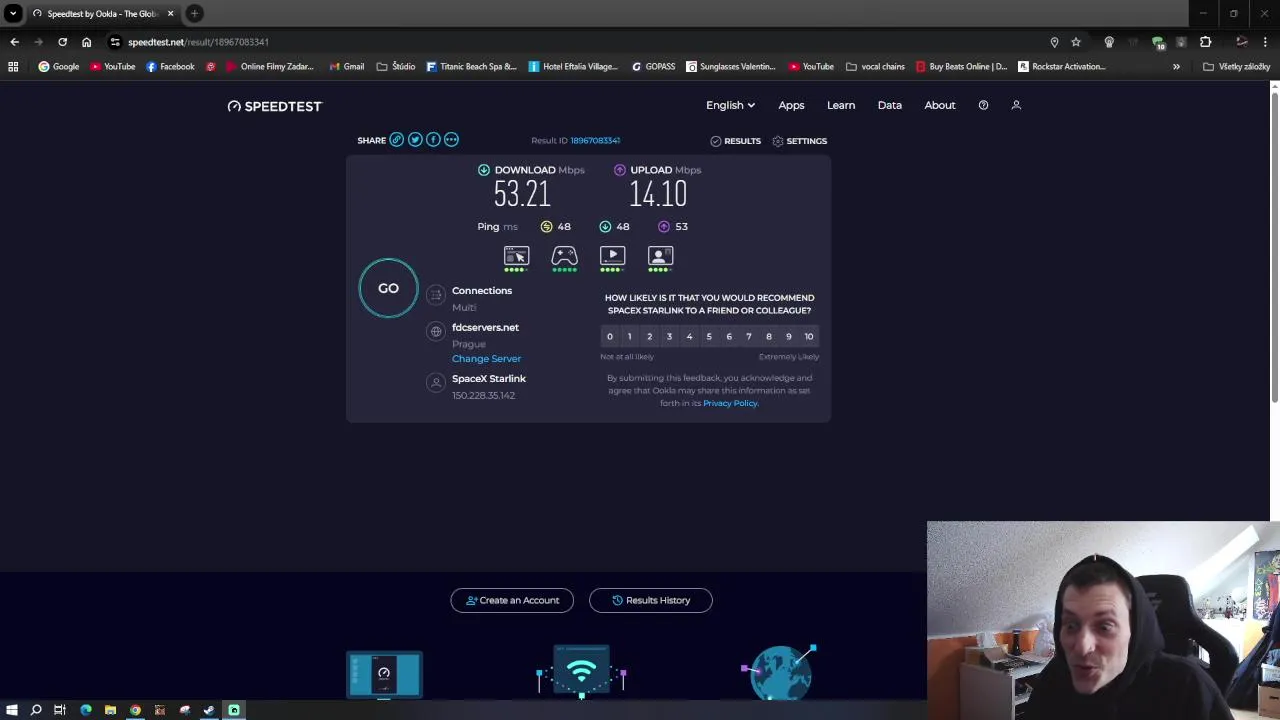Rate recommendation as 3
The image size is (1280, 720).
click(669, 336)
